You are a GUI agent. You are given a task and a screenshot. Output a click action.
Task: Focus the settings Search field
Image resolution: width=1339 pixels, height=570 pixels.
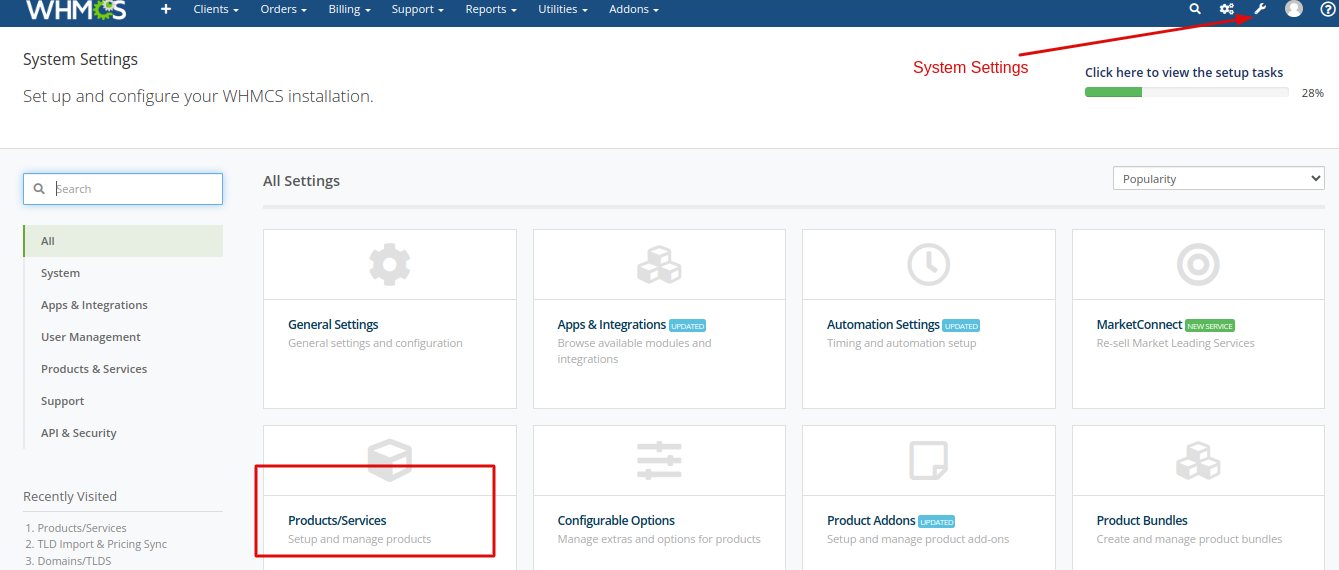tap(123, 189)
